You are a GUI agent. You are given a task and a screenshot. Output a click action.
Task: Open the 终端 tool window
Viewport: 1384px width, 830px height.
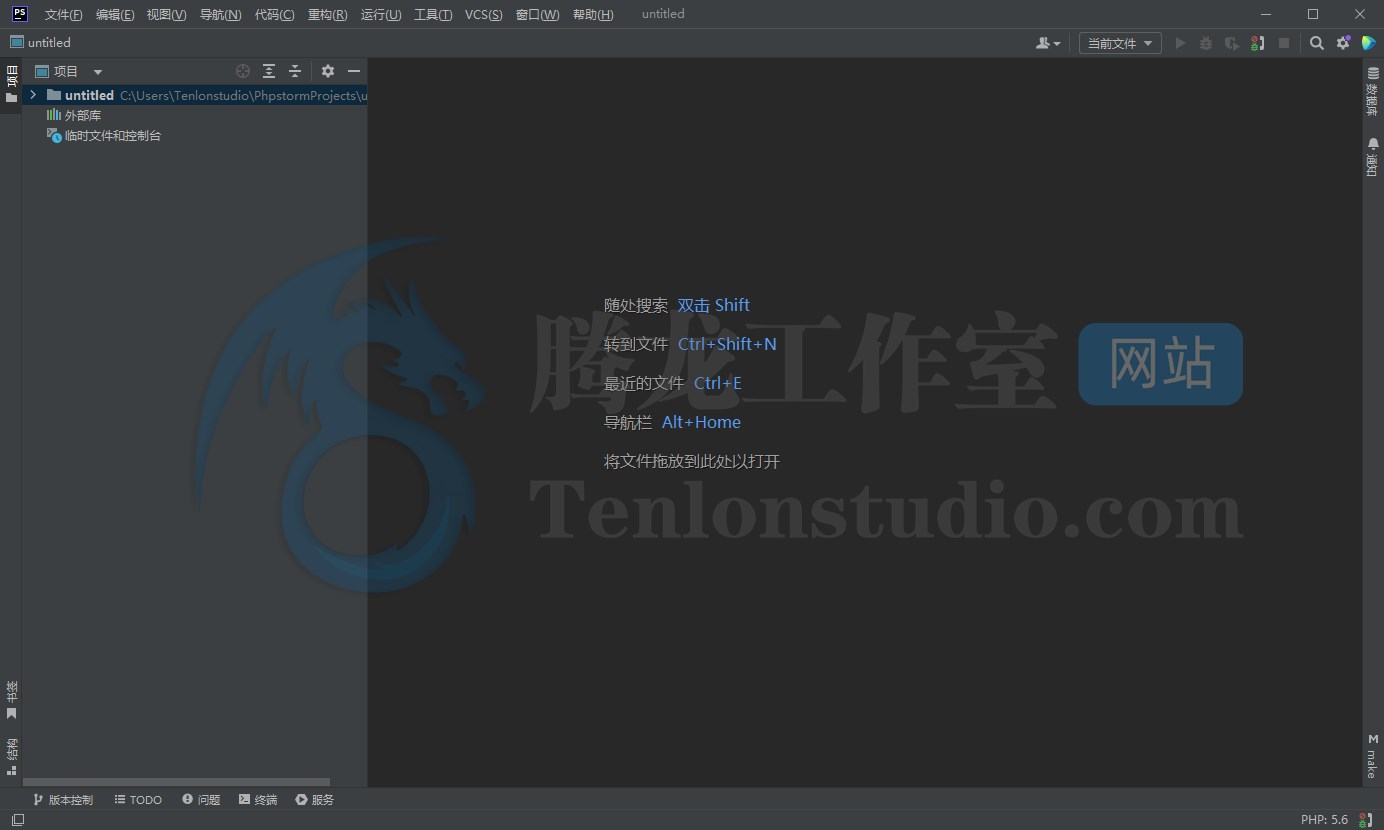pyautogui.click(x=258, y=800)
